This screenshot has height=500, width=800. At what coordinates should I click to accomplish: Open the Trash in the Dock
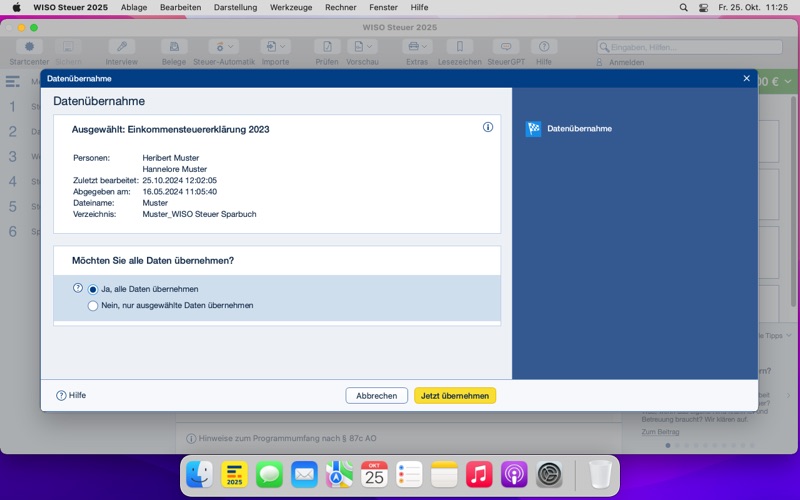click(600, 474)
